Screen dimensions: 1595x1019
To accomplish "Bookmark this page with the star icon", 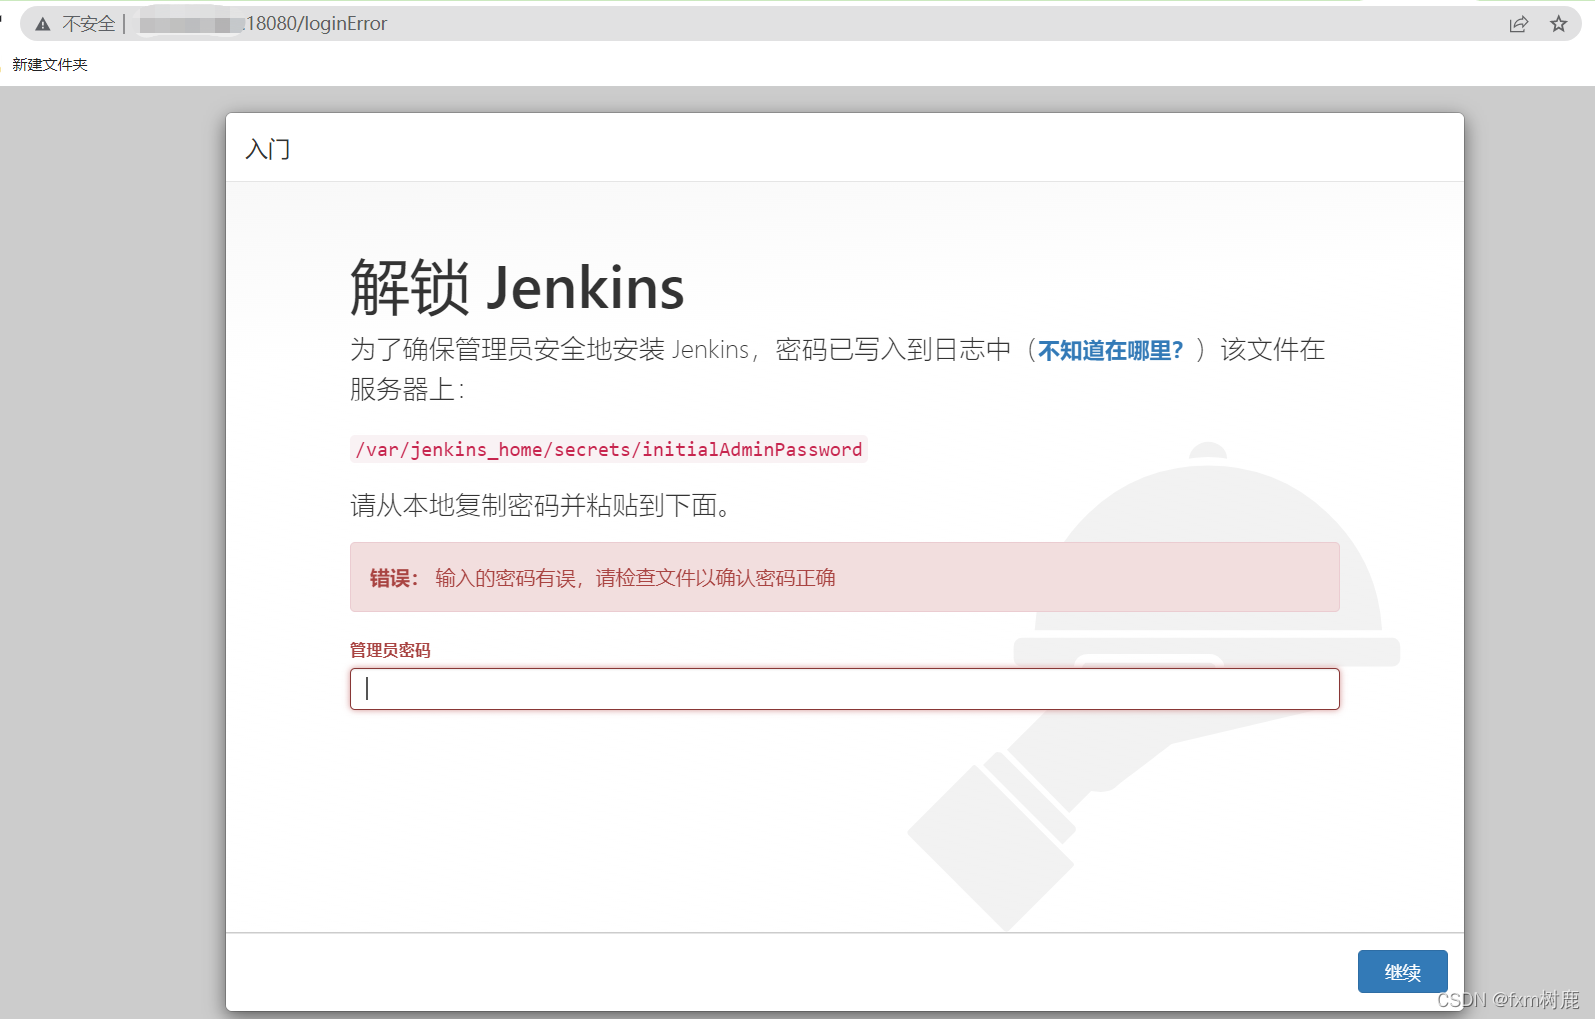I will coord(1558,24).
